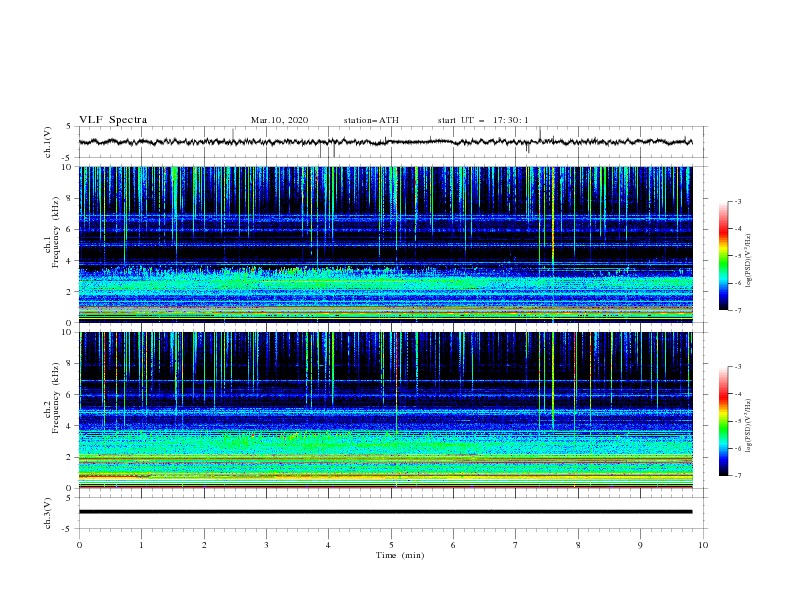The width and height of the screenshot is (792, 612).
Task: Click time axis tick label "3"
Action: 266,545
